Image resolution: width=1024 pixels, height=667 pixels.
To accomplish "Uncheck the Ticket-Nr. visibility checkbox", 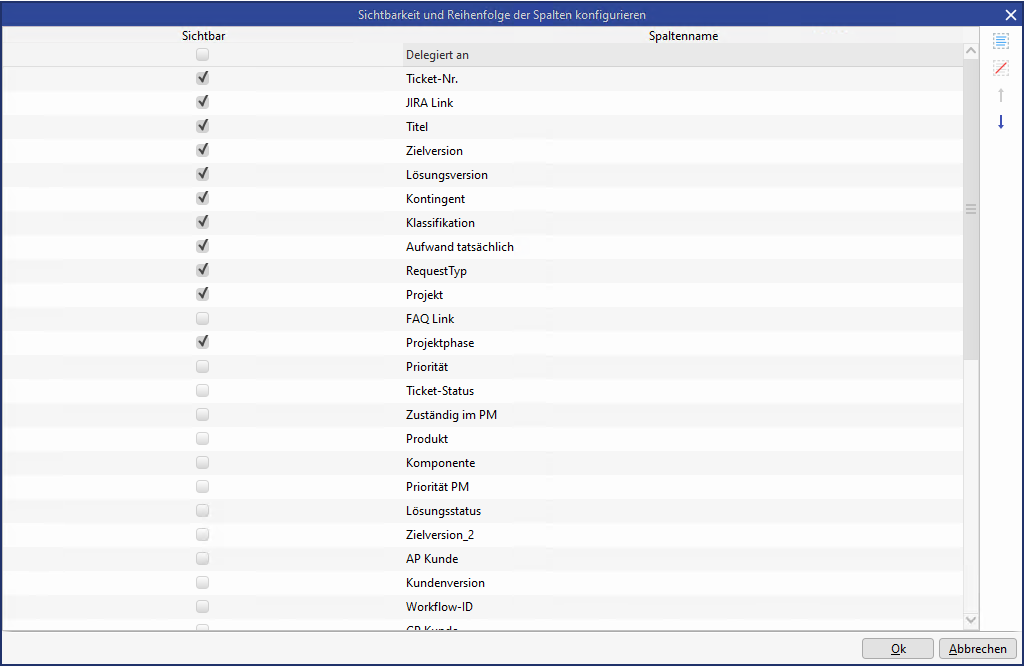I will [203, 78].
